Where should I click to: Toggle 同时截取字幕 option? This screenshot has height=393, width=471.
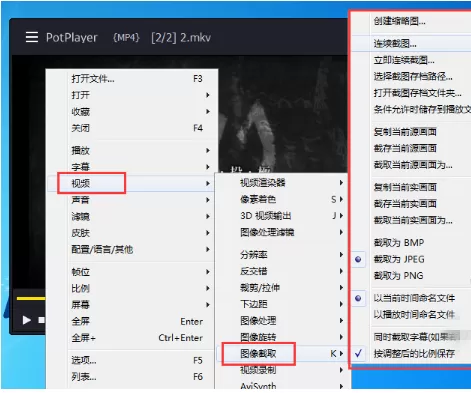(411, 337)
